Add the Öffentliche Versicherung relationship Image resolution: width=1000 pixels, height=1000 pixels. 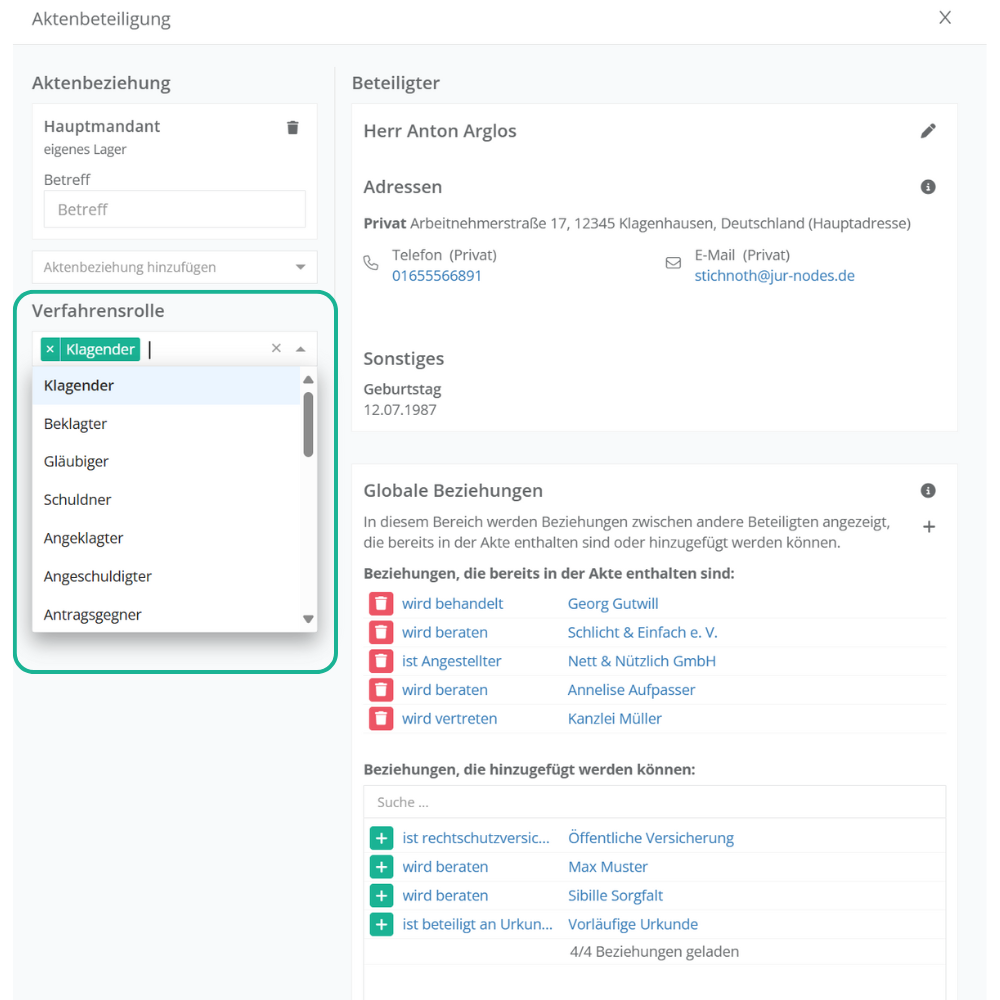[x=381, y=838]
